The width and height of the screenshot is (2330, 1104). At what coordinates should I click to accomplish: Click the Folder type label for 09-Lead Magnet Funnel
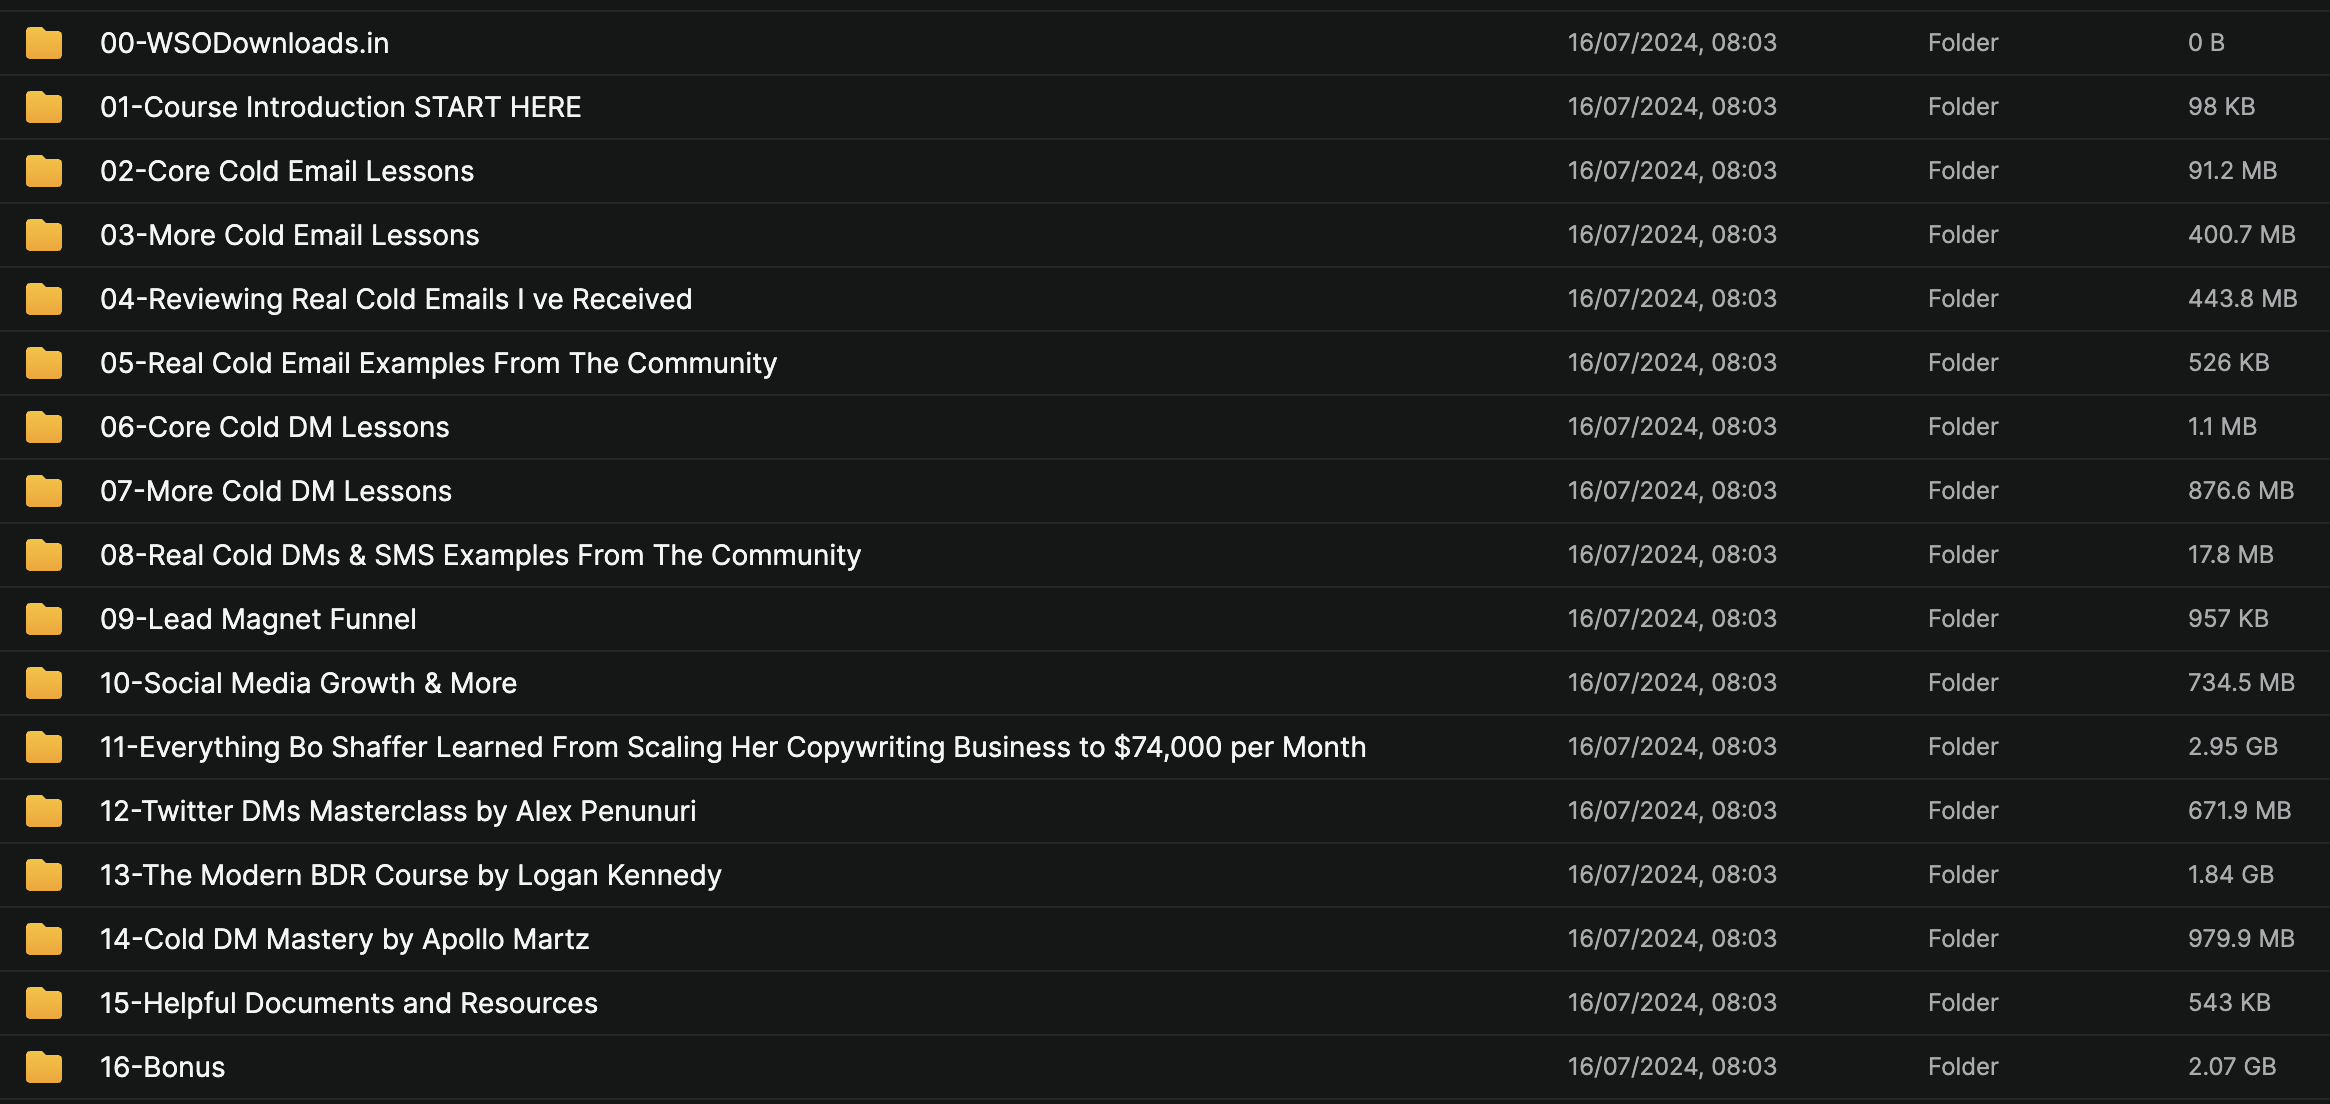1963,619
